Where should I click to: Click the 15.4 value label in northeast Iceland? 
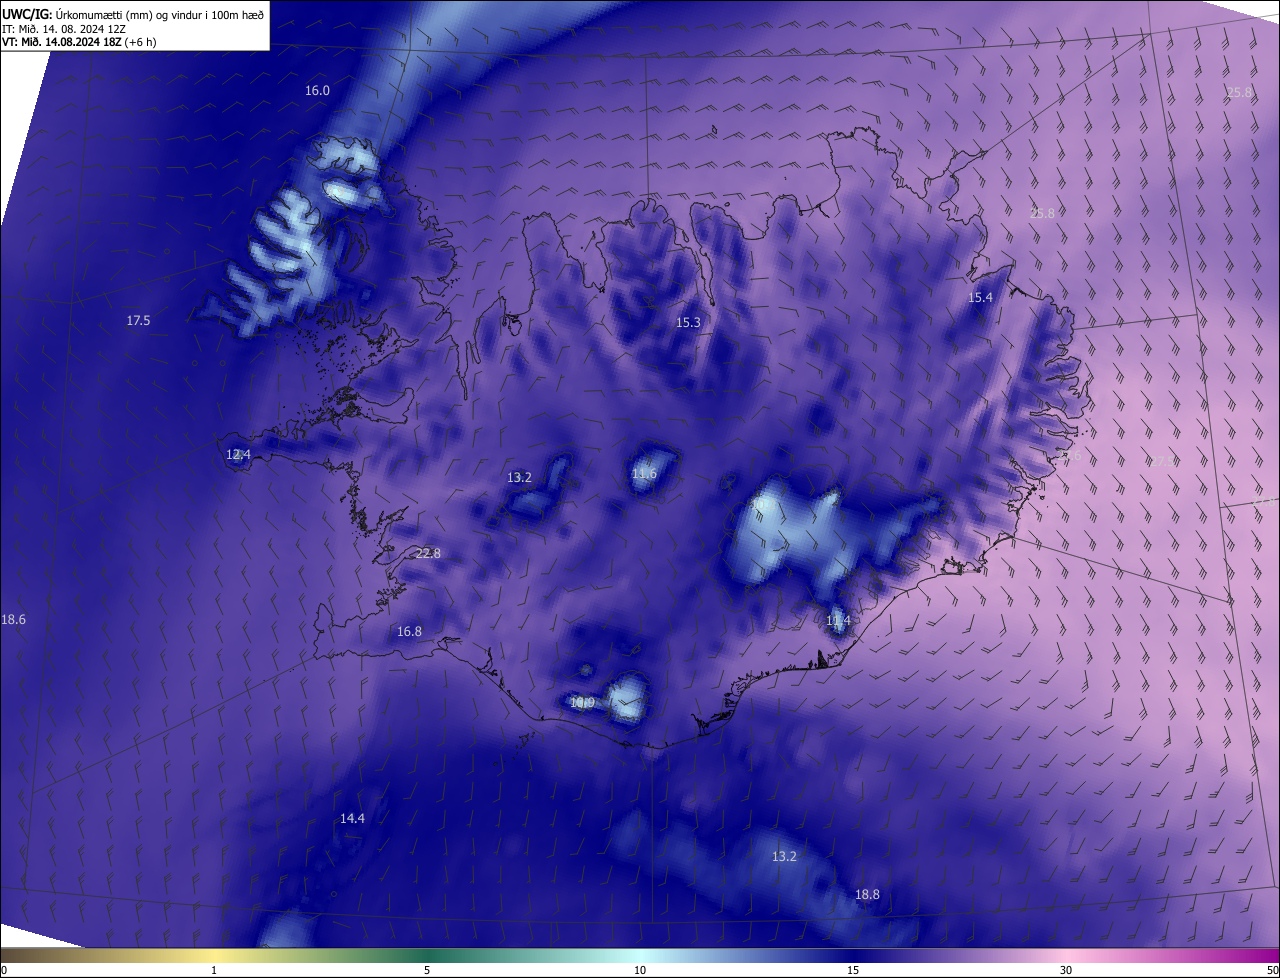coord(980,297)
